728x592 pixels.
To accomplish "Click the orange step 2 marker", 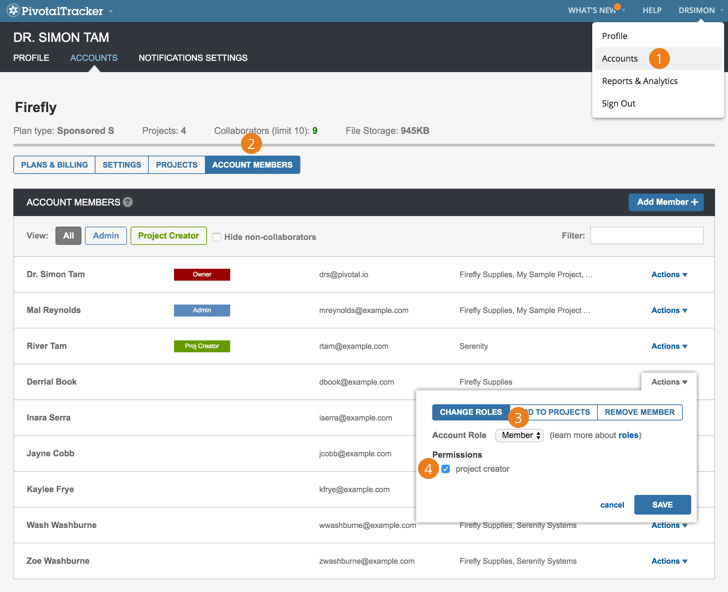I will [x=252, y=144].
